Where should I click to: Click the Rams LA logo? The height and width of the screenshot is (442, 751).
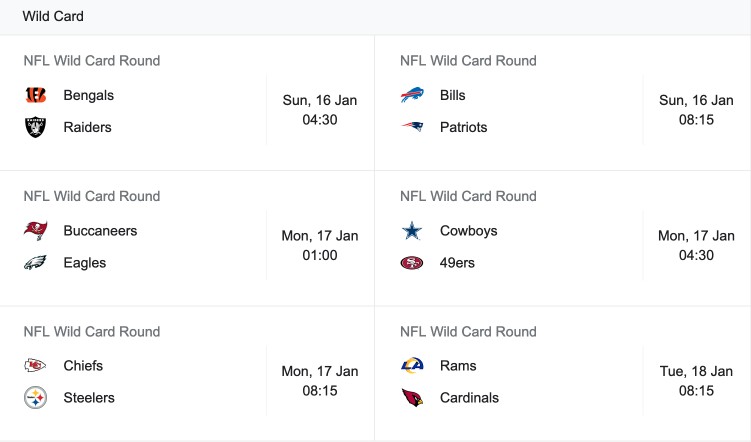(412, 366)
